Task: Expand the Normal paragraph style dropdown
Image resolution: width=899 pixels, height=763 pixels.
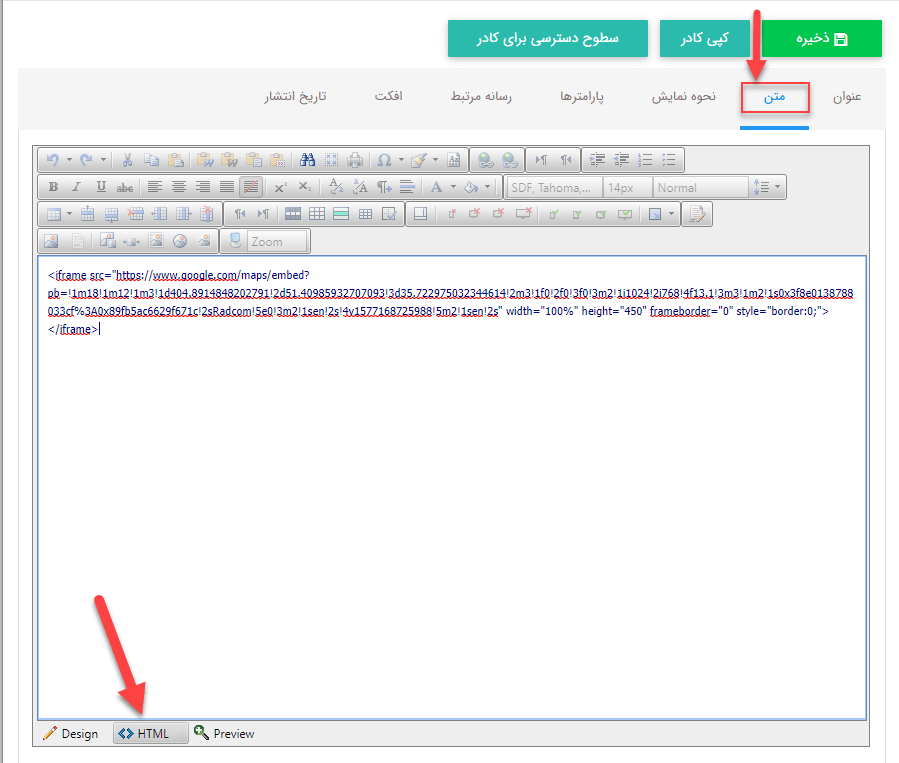Action: [700, 187]
